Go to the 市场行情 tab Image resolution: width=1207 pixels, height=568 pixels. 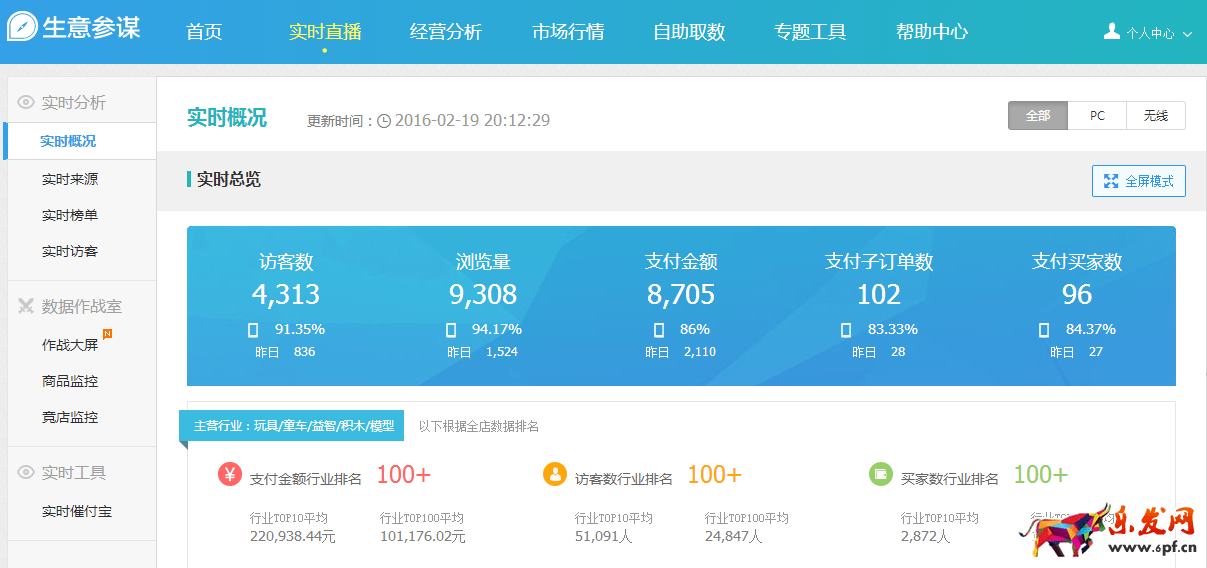click(x=568, y=32)
